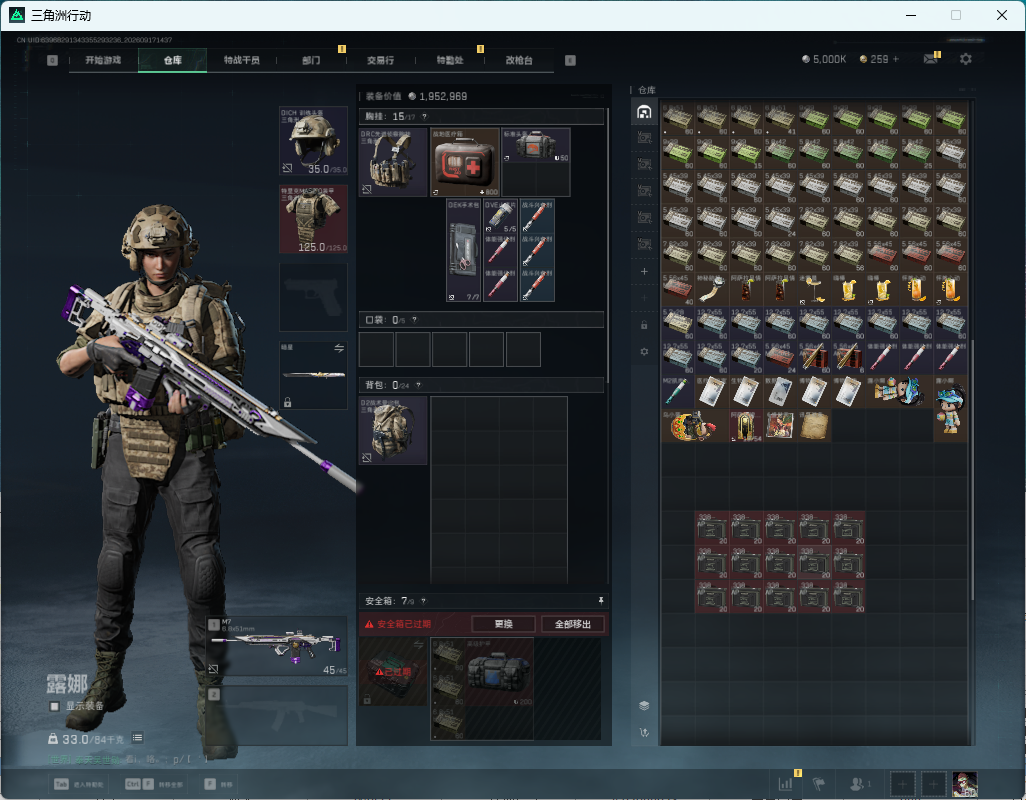Go to the 交易行 tab
The image size is (1026, 800).
(380, 60)
